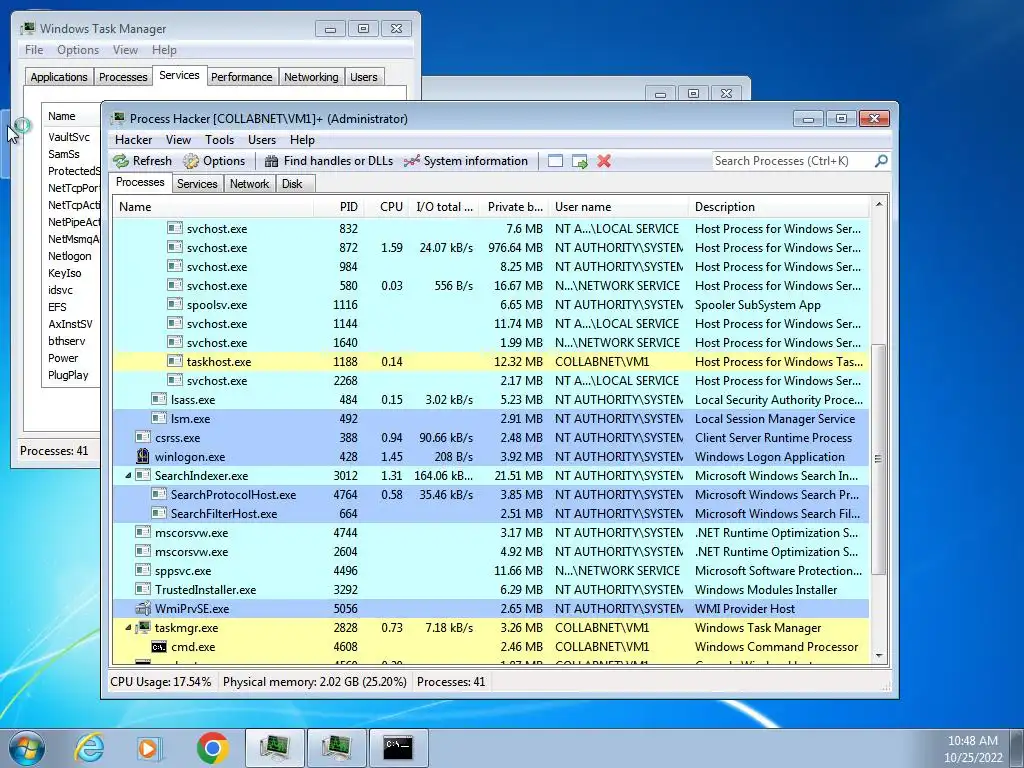Screen dimensions: 1024x768
Task: Click the SearchIndexer.exe process icon
Action: point(142,475)
